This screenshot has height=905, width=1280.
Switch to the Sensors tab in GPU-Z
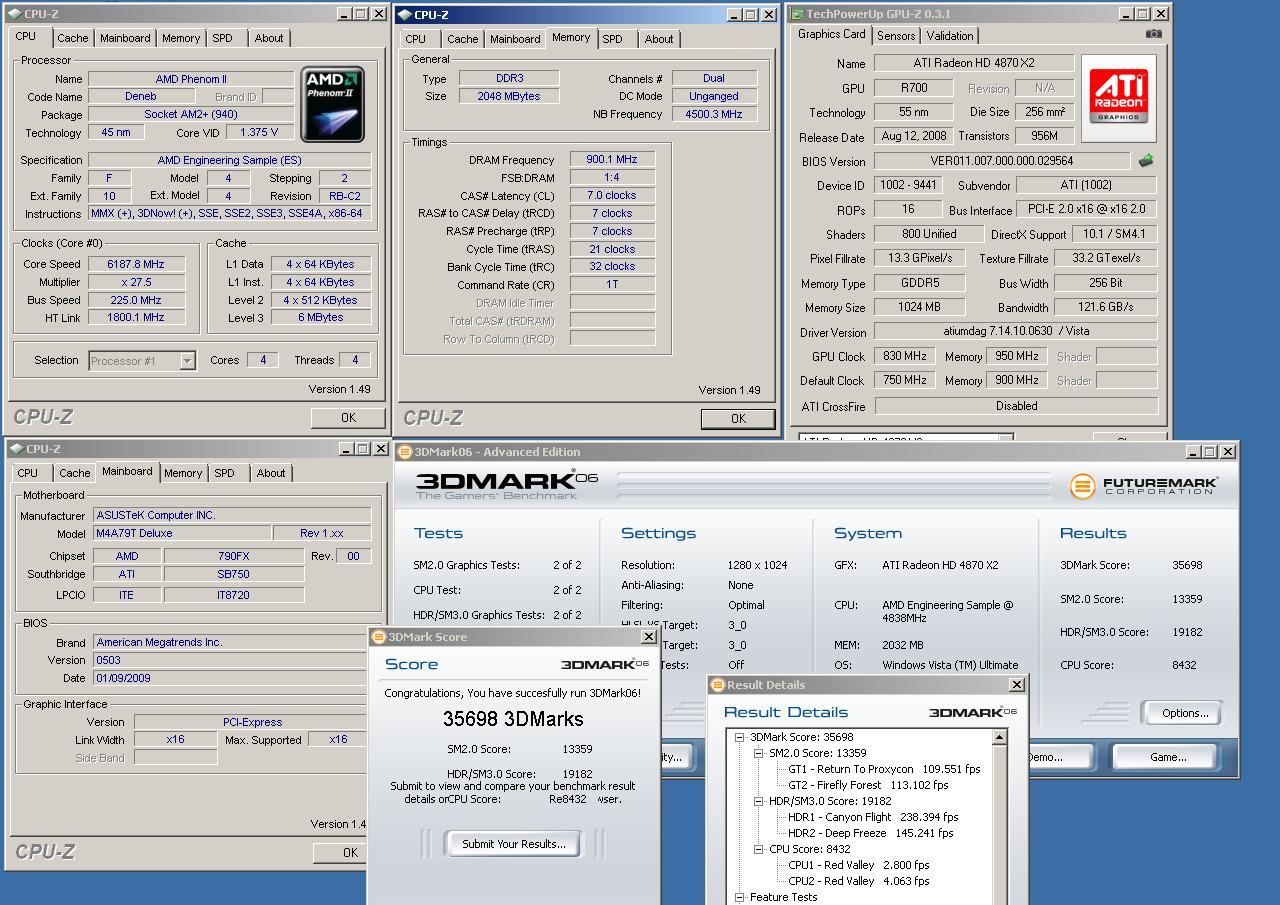(x=896, y=35)
